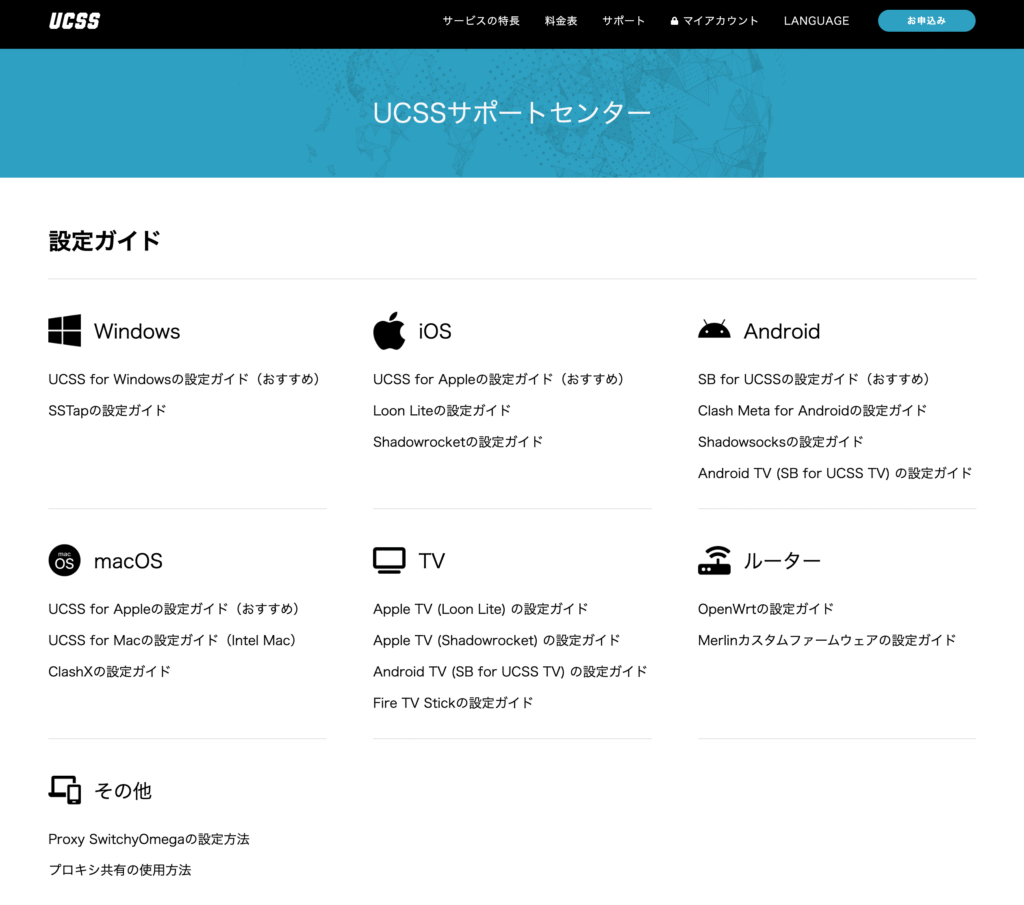Viewport: 1024px width, 905px height.
Task: Open iOS UCSS for Appleの設定ガイド link
Action: [x=499, y=379]
